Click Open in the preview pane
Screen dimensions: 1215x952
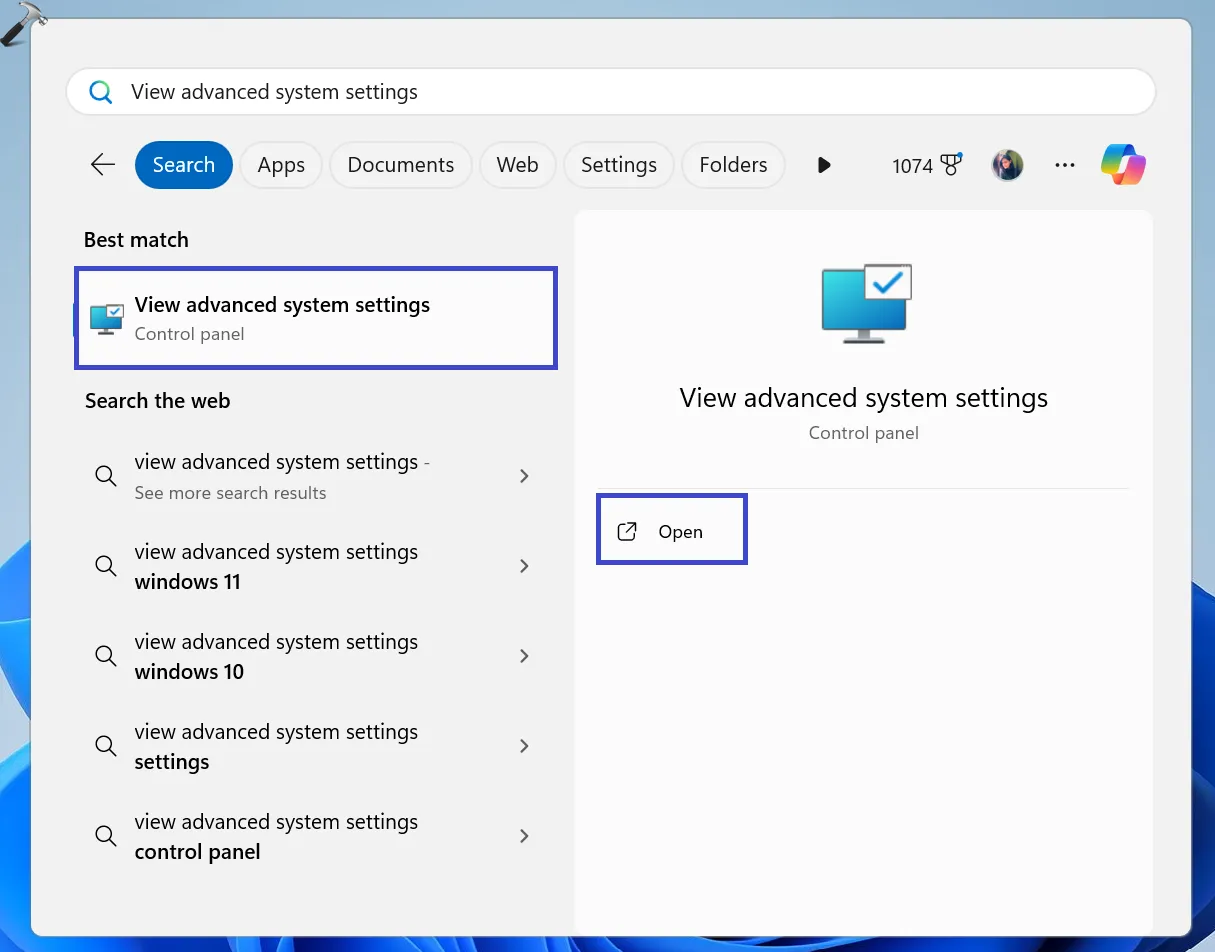click(672, 532)
